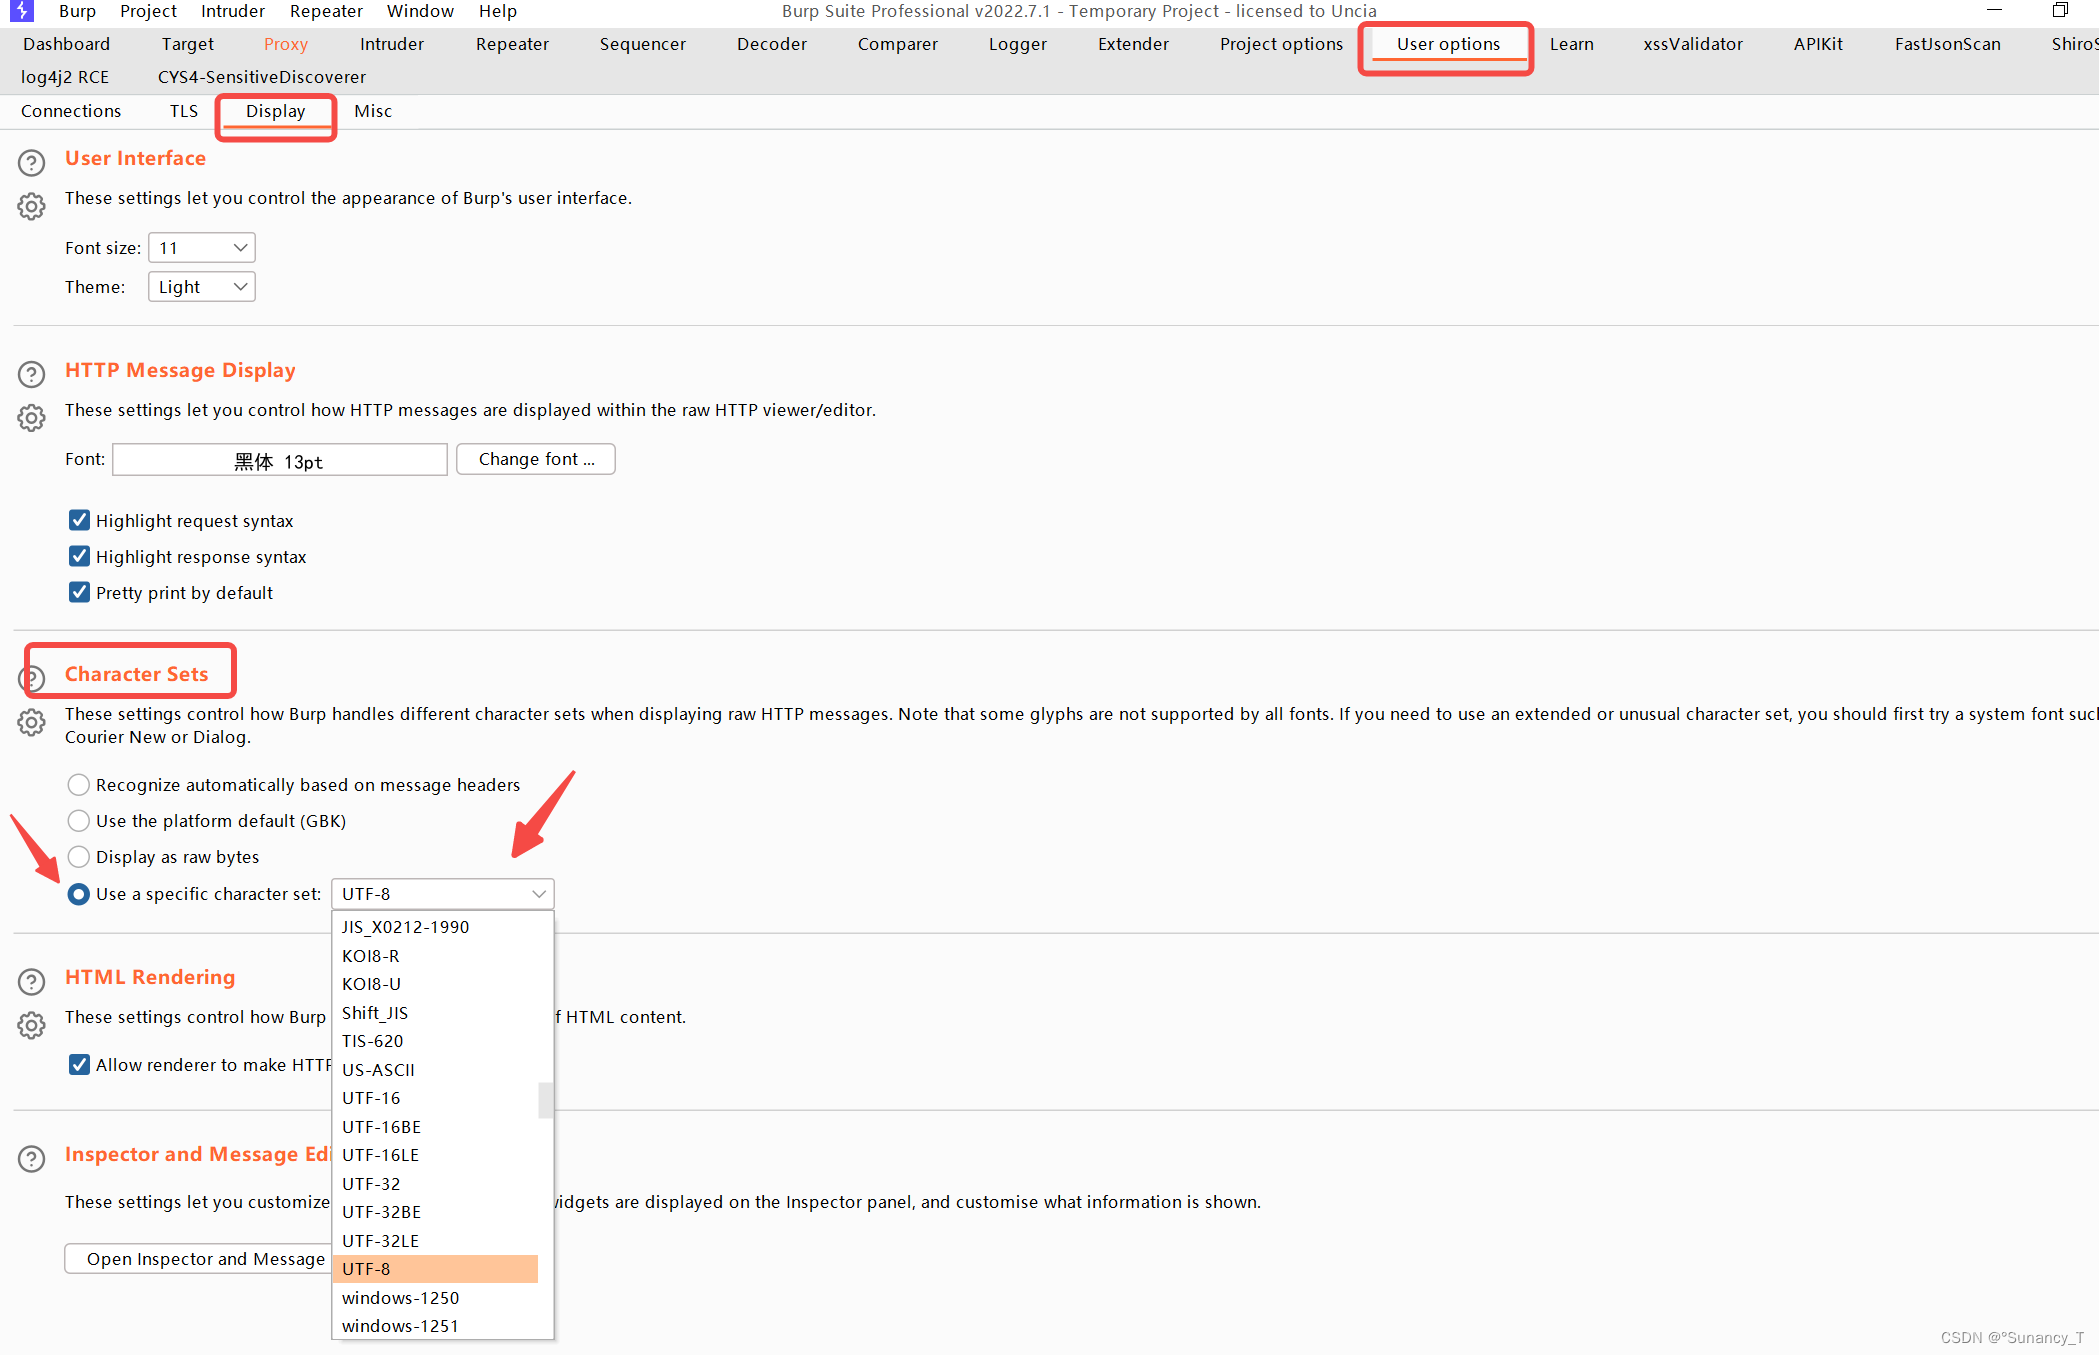Screen dimensions: 2099x1355
Task: Click the font display field showing 13pt
Action: coord(280,460)
